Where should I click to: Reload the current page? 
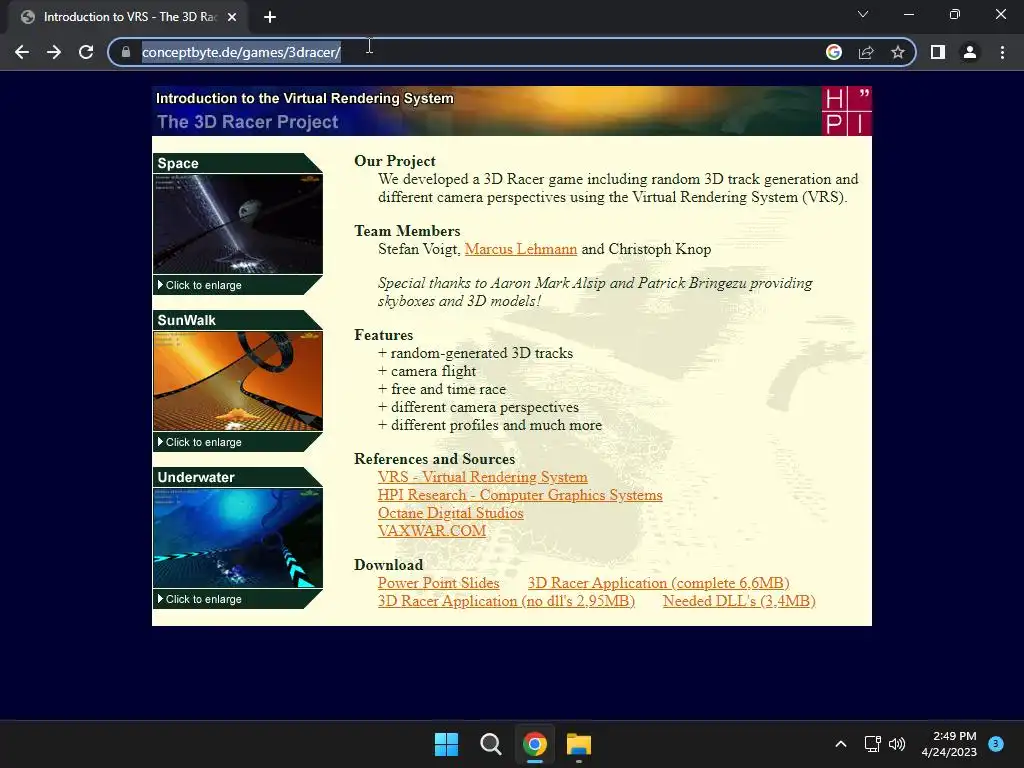[86, 52]
